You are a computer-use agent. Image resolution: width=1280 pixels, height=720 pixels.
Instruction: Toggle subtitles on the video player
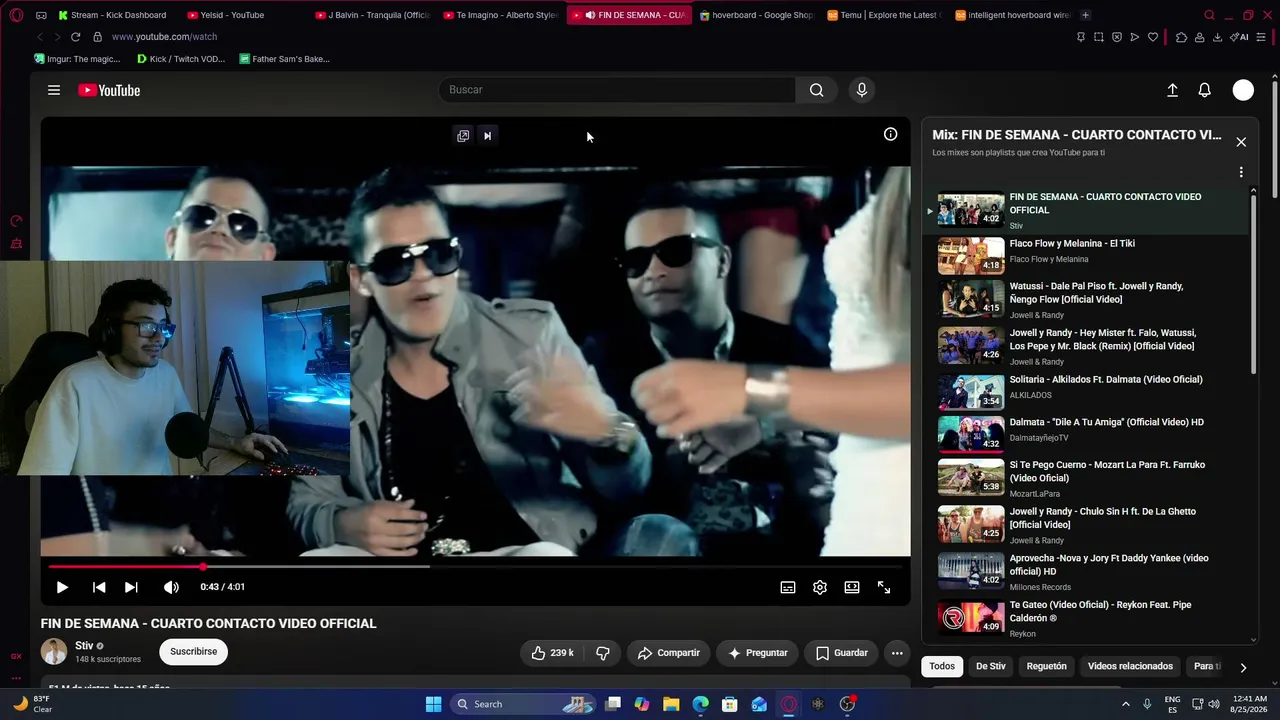point(788,587)
